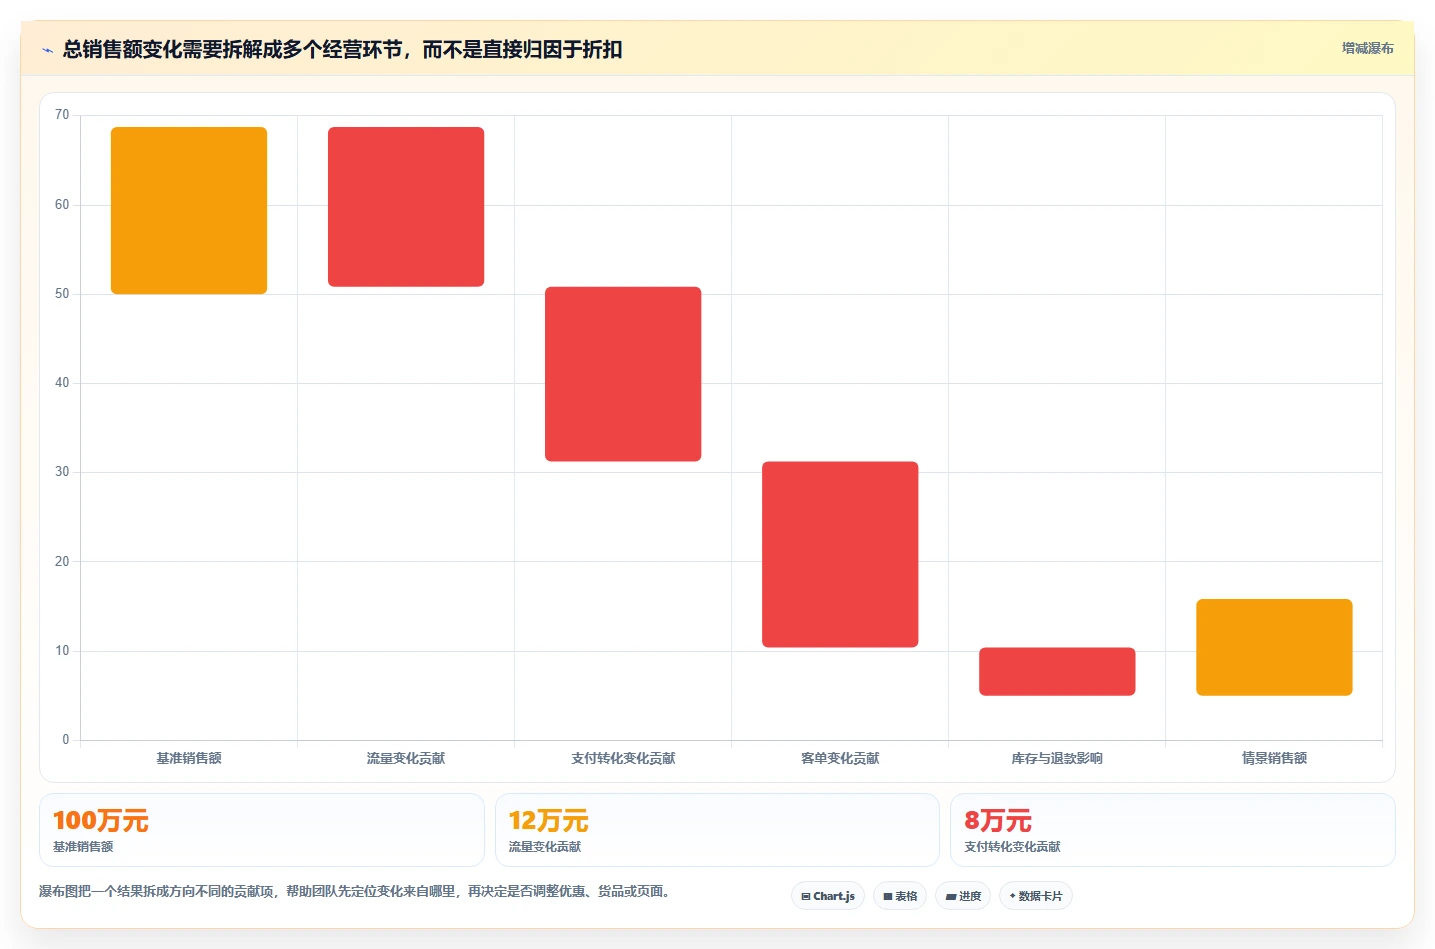Click the lightning icon beside the title

[x=47, y=50]
